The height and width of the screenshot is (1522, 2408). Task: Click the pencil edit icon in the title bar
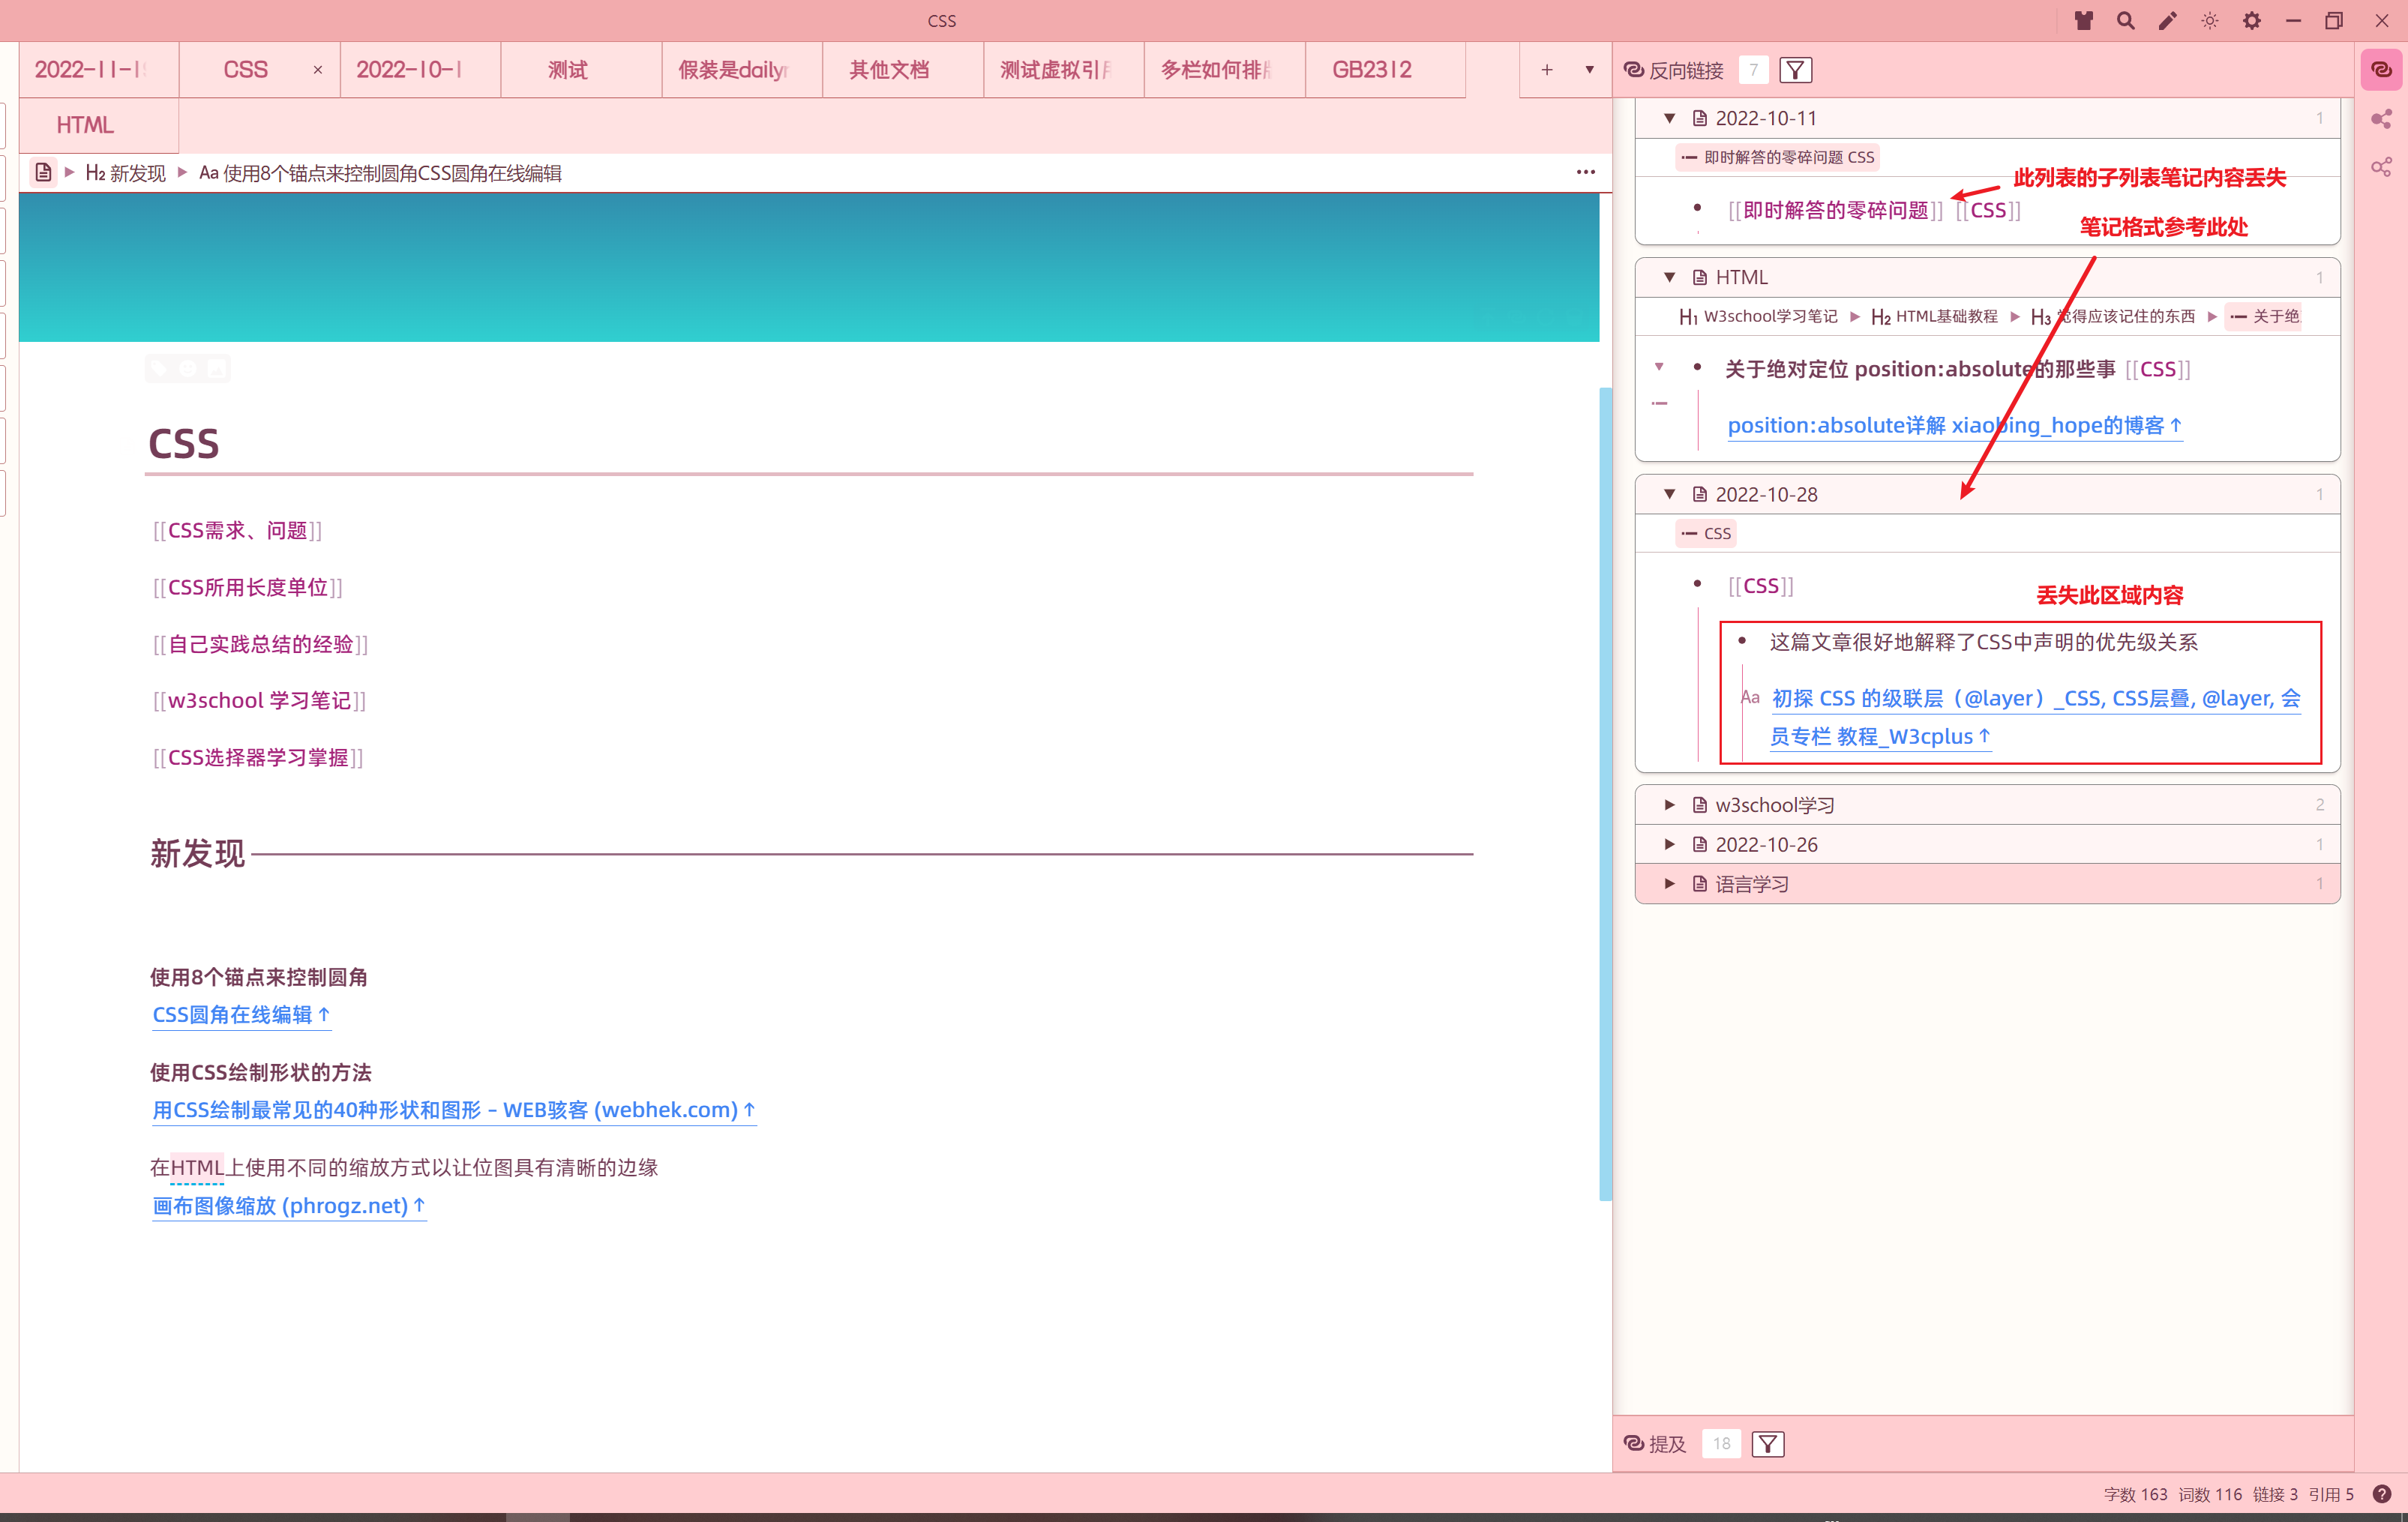point(2167,20)
